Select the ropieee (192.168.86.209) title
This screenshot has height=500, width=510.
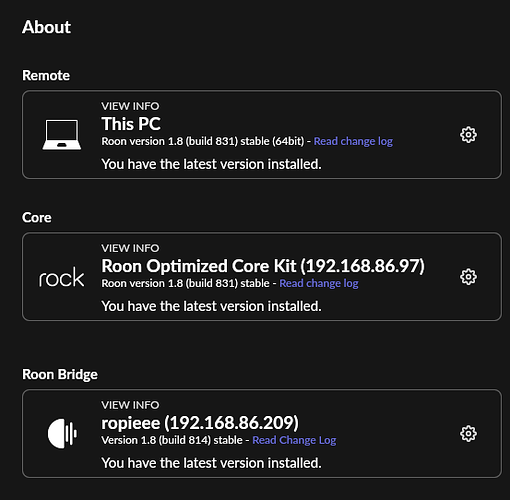(x=200, y=423)
